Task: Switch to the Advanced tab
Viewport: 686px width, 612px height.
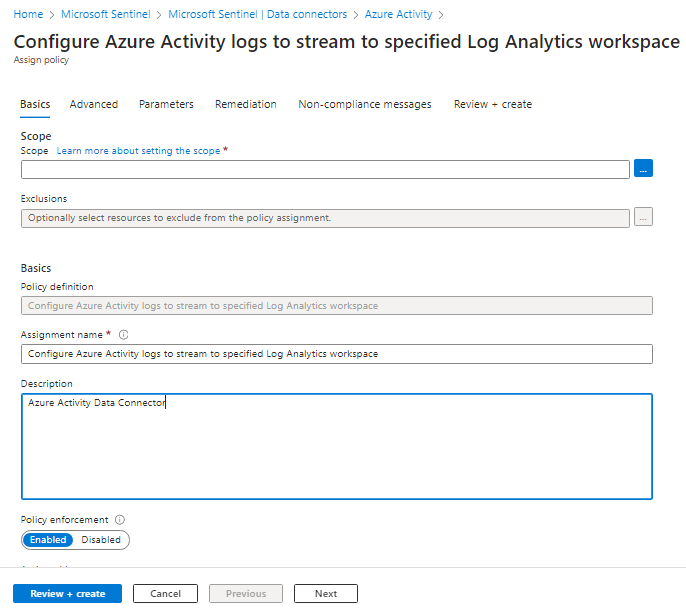Action: [94, 105]
